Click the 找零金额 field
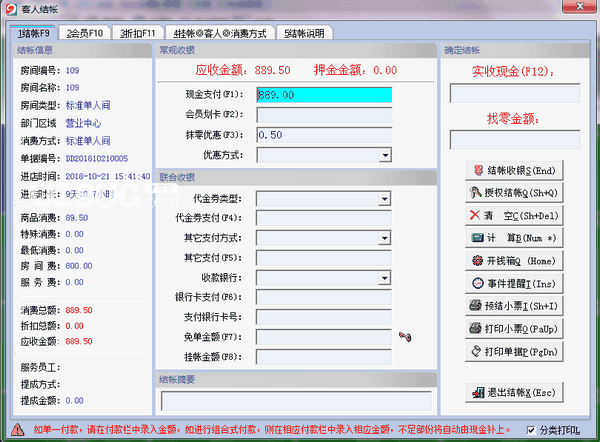The width and height of the screenshot is (600, 442). tap(515, 140)
